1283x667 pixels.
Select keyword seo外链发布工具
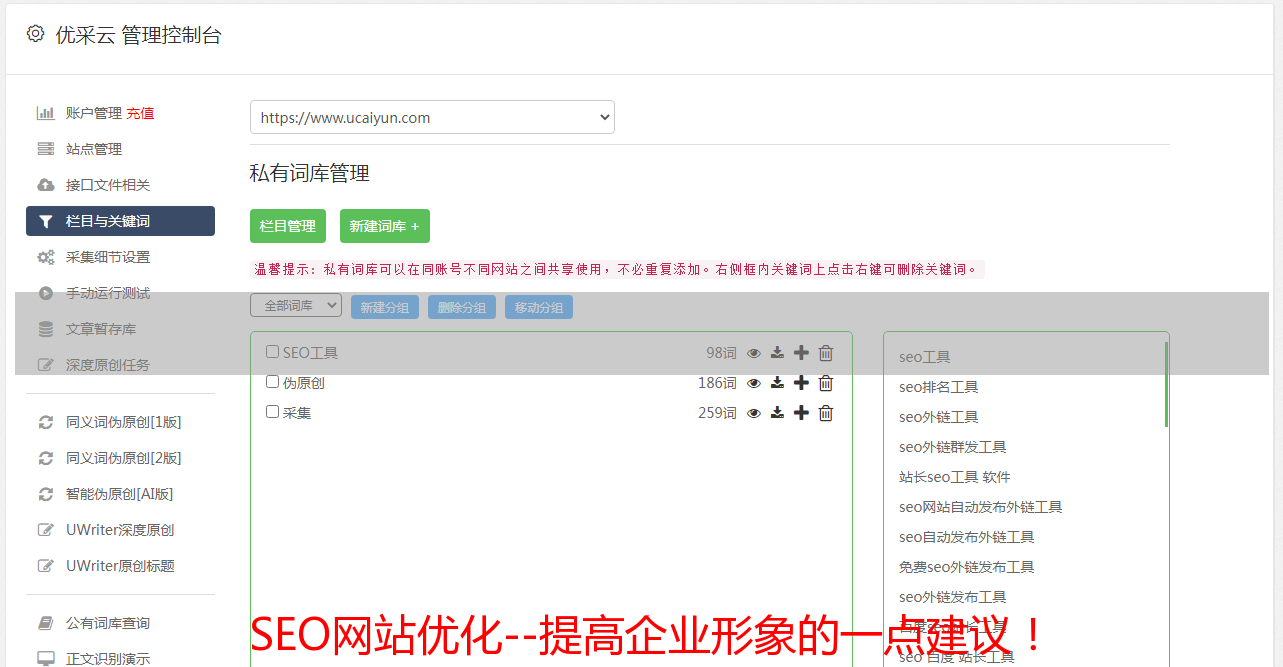point(952,597)
